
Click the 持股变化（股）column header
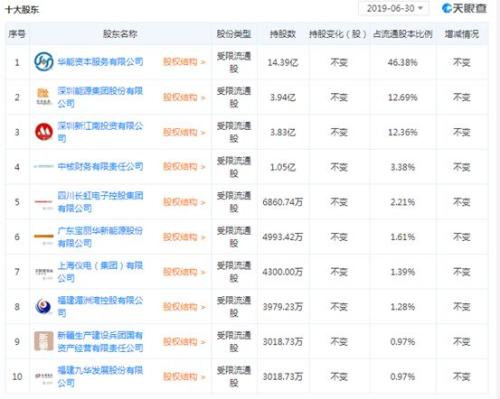338,34
